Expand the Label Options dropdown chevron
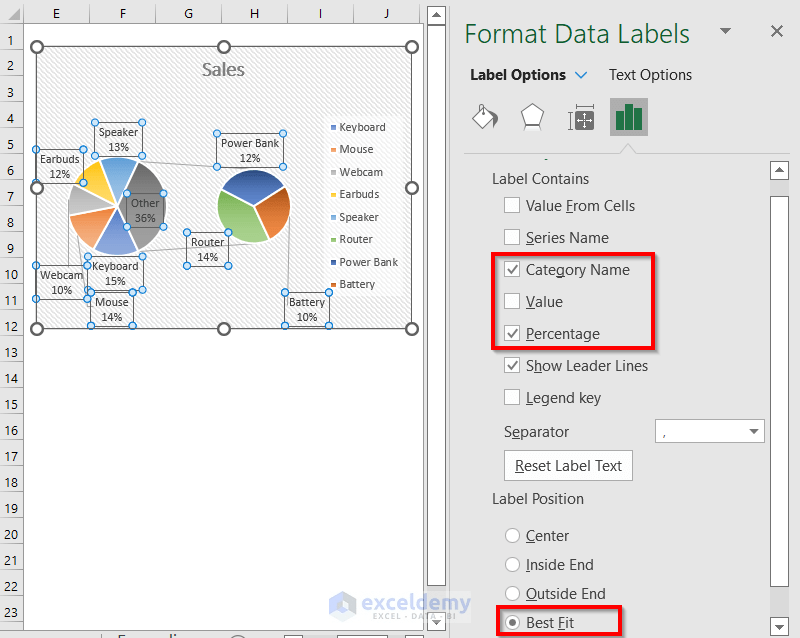This screenshot has height=638, width=800. (582, 75)
